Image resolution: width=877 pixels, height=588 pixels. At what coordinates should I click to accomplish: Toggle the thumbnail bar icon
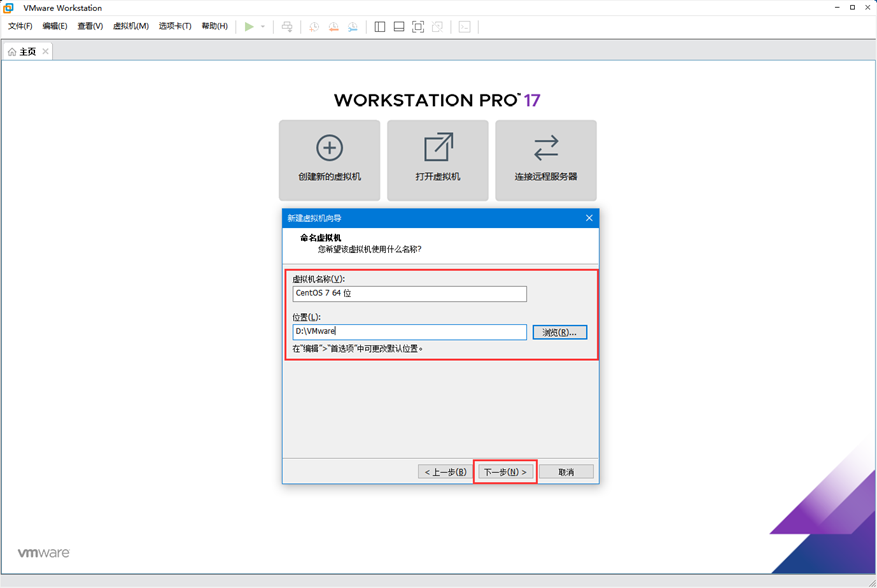pos(399,26)
